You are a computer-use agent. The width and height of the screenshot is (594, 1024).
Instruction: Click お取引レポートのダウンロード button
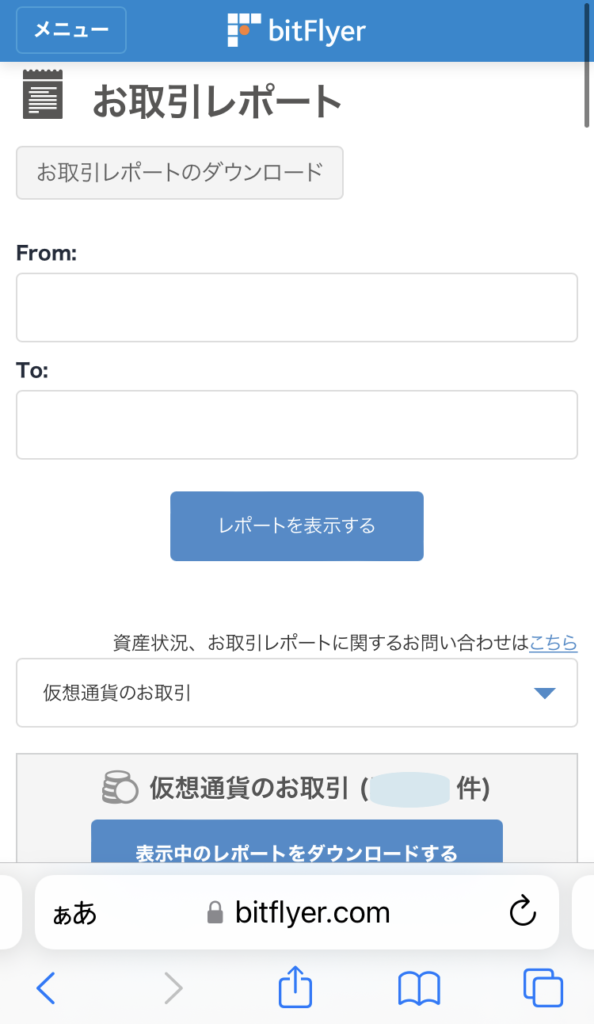(180, 172)
